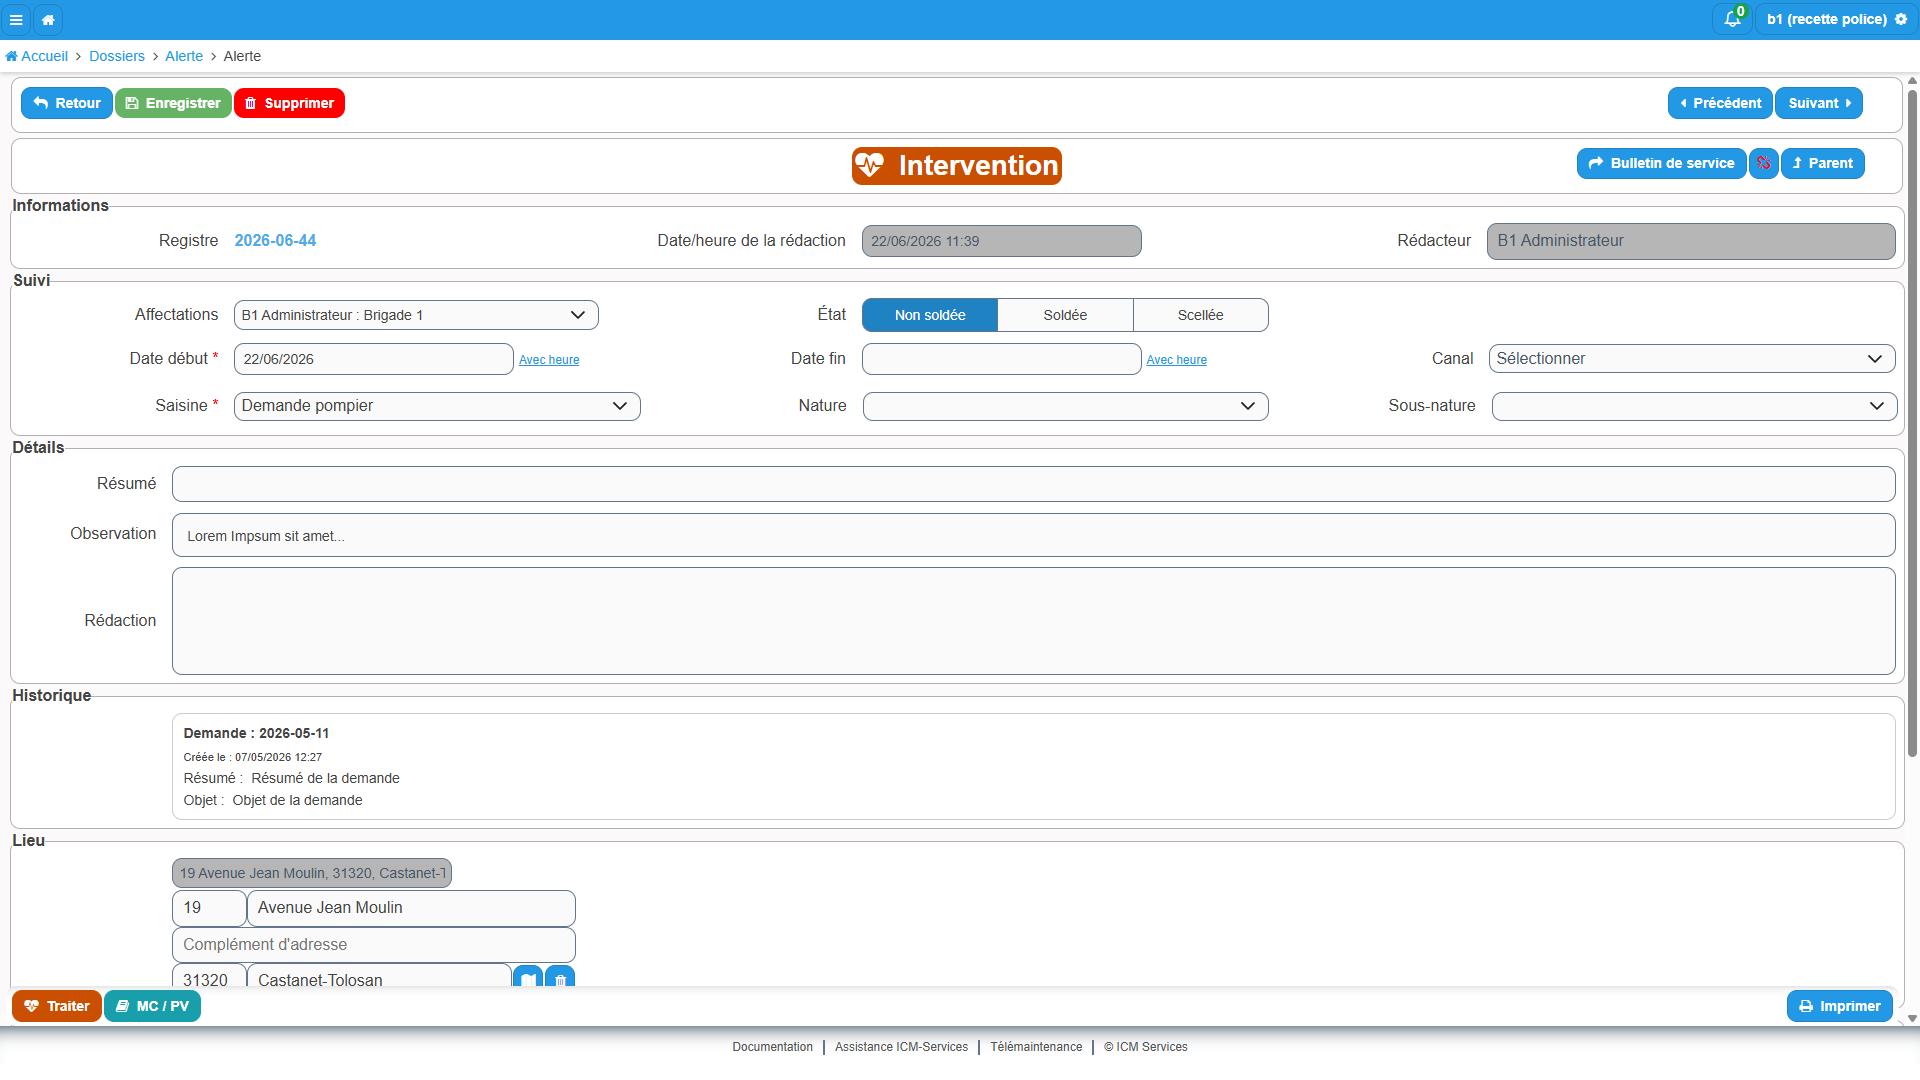Click the page vertical scrollbar
The height and width of the screenshot is (1080, 1920).
click(1912, 420)
